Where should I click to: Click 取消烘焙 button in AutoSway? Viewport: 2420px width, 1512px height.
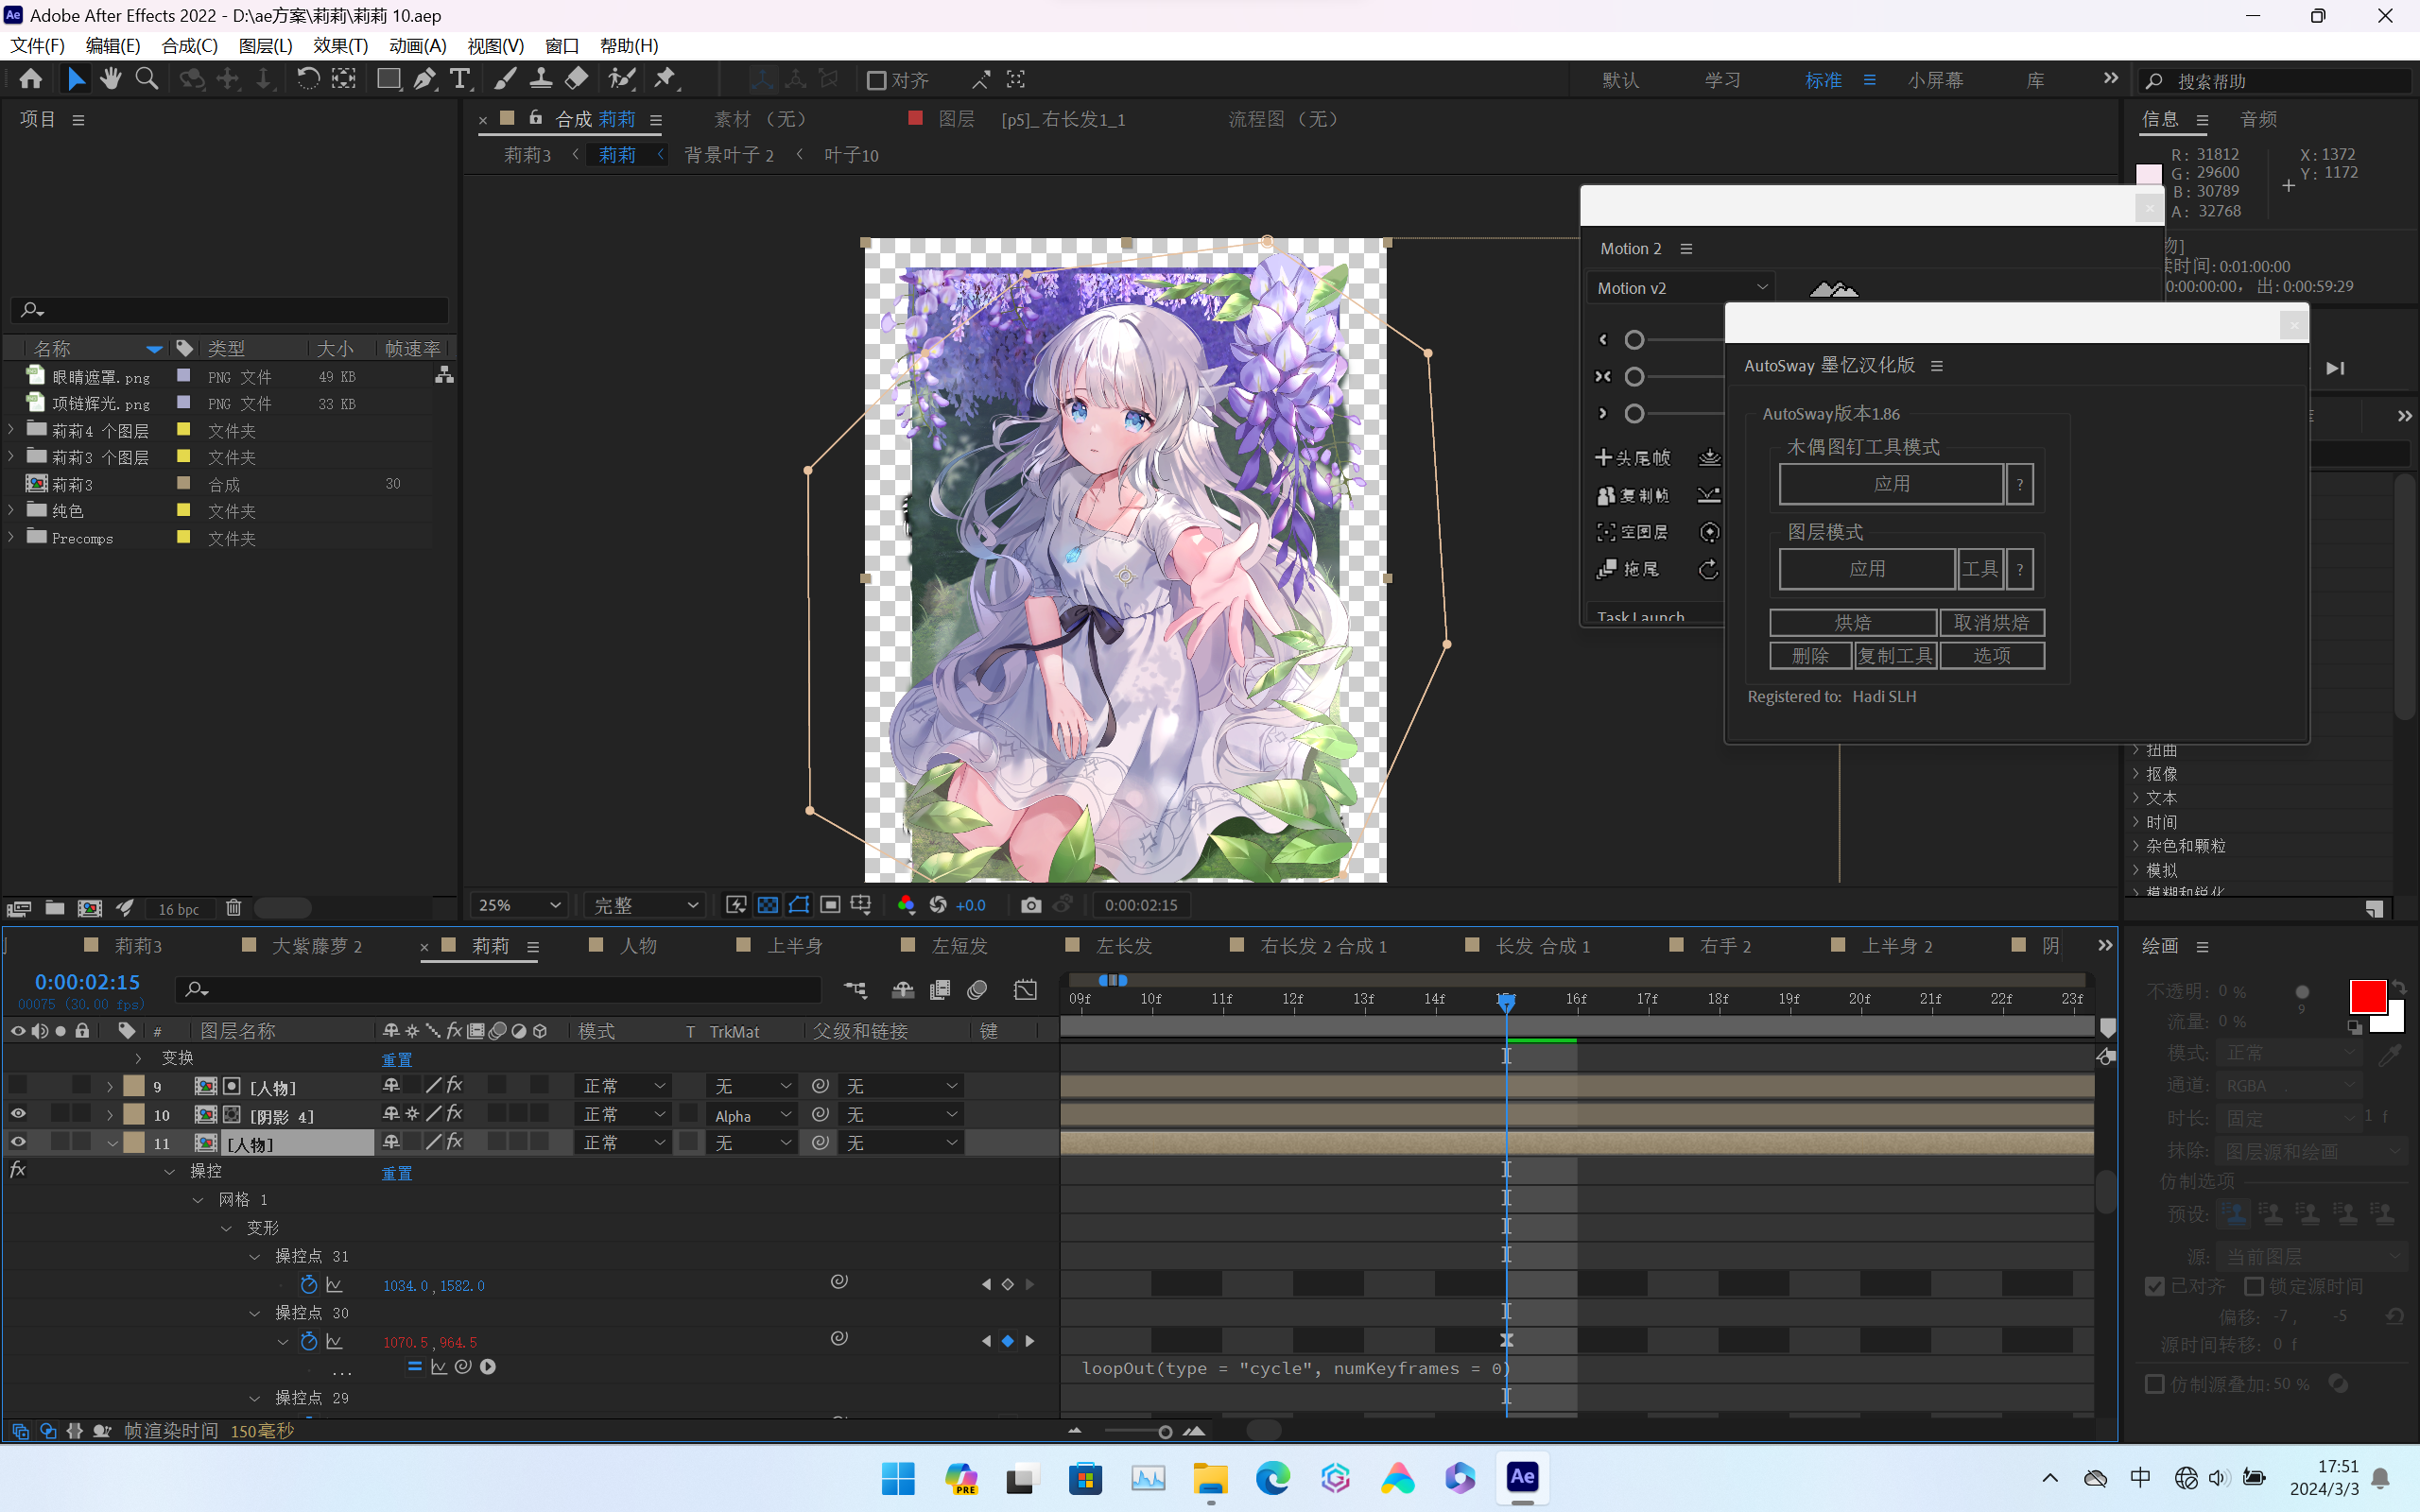pyautogui.click(x=1992, y=623)
